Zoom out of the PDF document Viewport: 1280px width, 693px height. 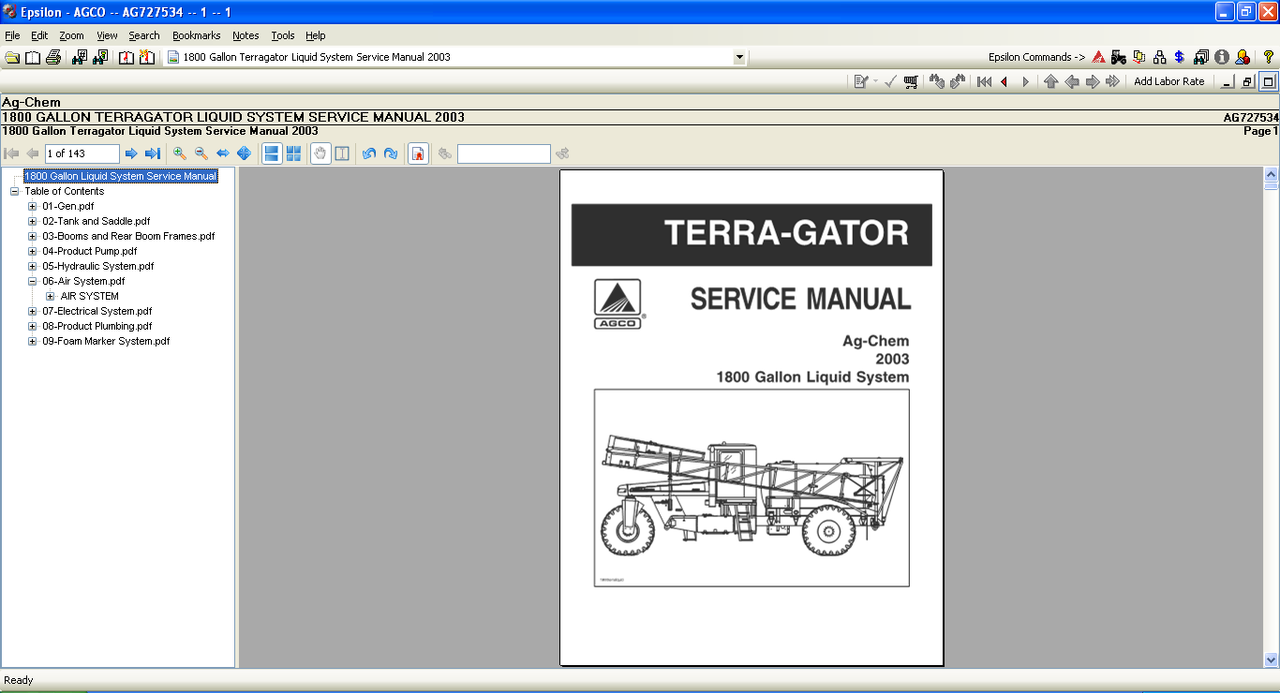click(201, 153)
